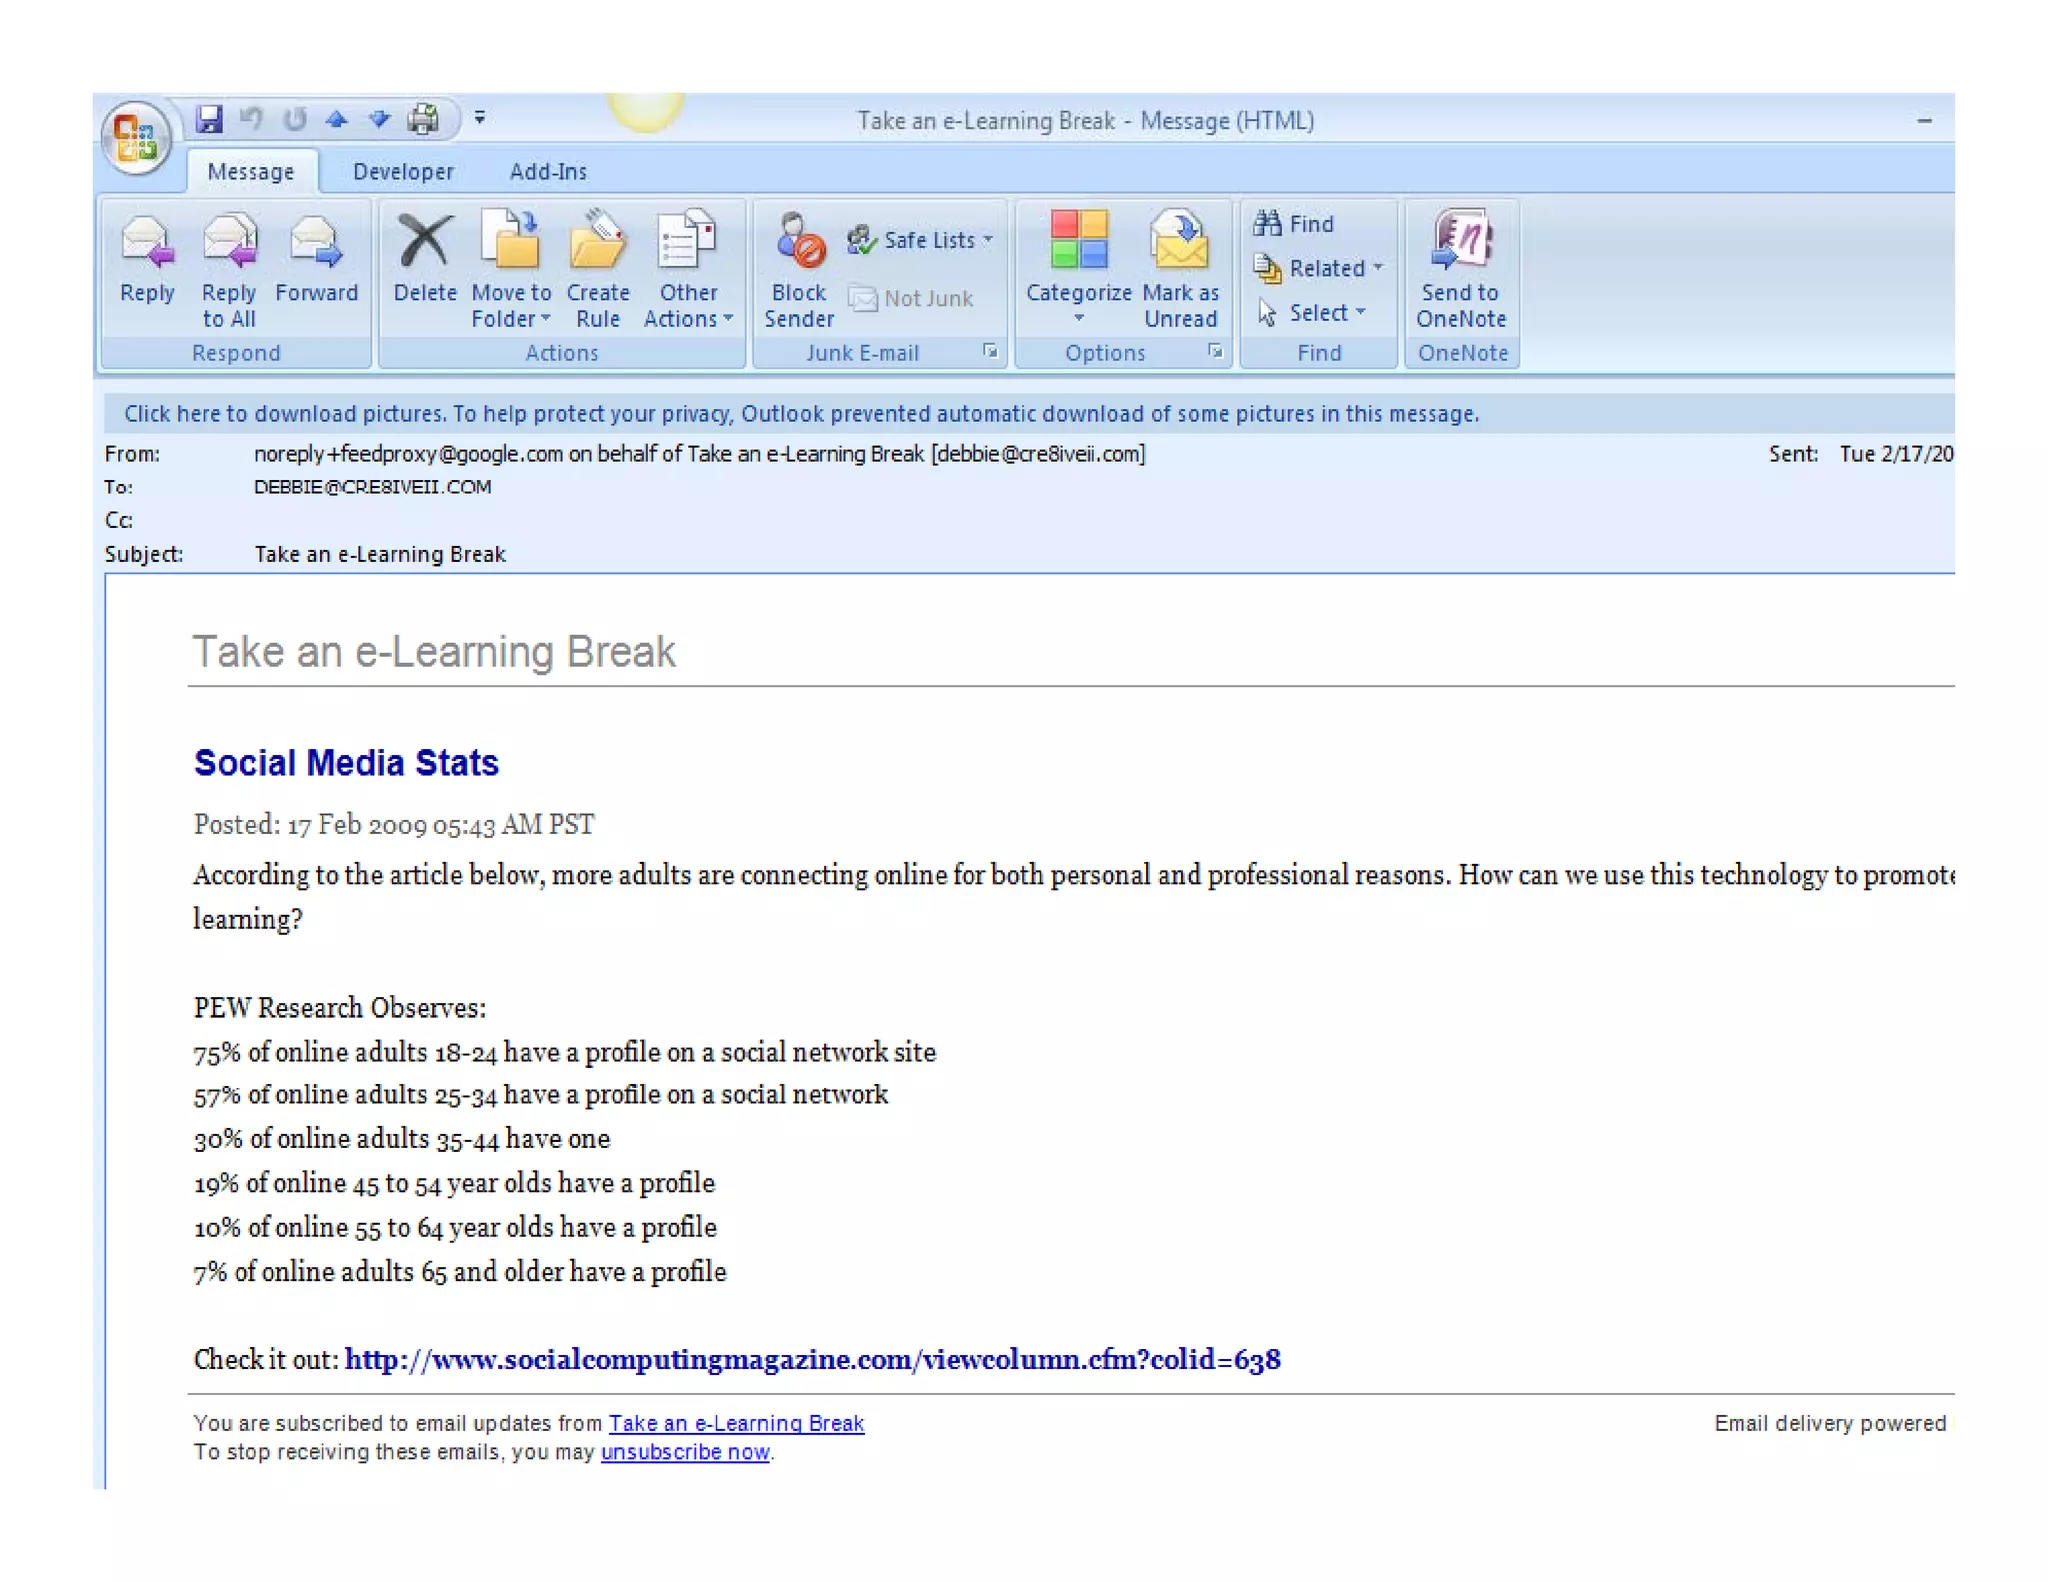This screenshot has height=1582, width=2048.
Task: Click the Save icon in quick access toolbar
Action: (209, 119)
